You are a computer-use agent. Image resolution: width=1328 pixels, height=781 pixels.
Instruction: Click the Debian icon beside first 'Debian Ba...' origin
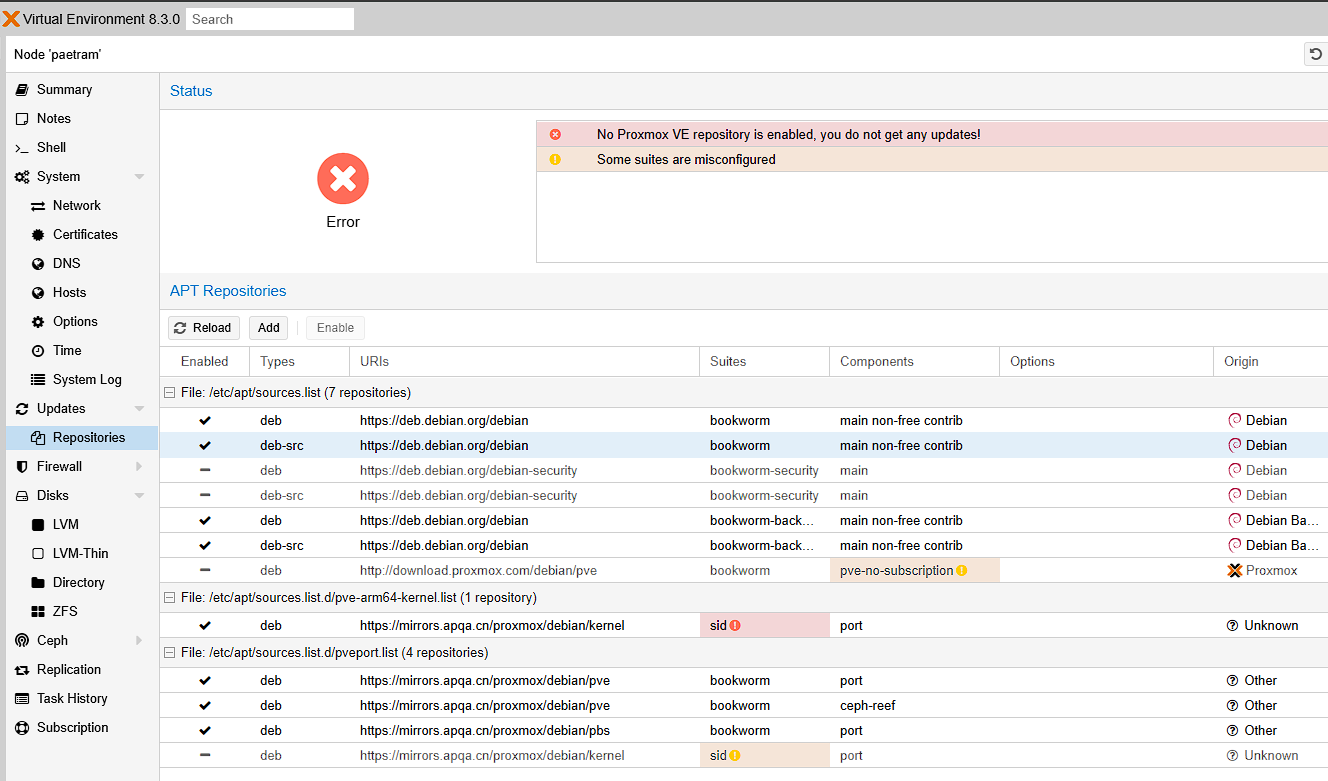tap(1234, 520)
